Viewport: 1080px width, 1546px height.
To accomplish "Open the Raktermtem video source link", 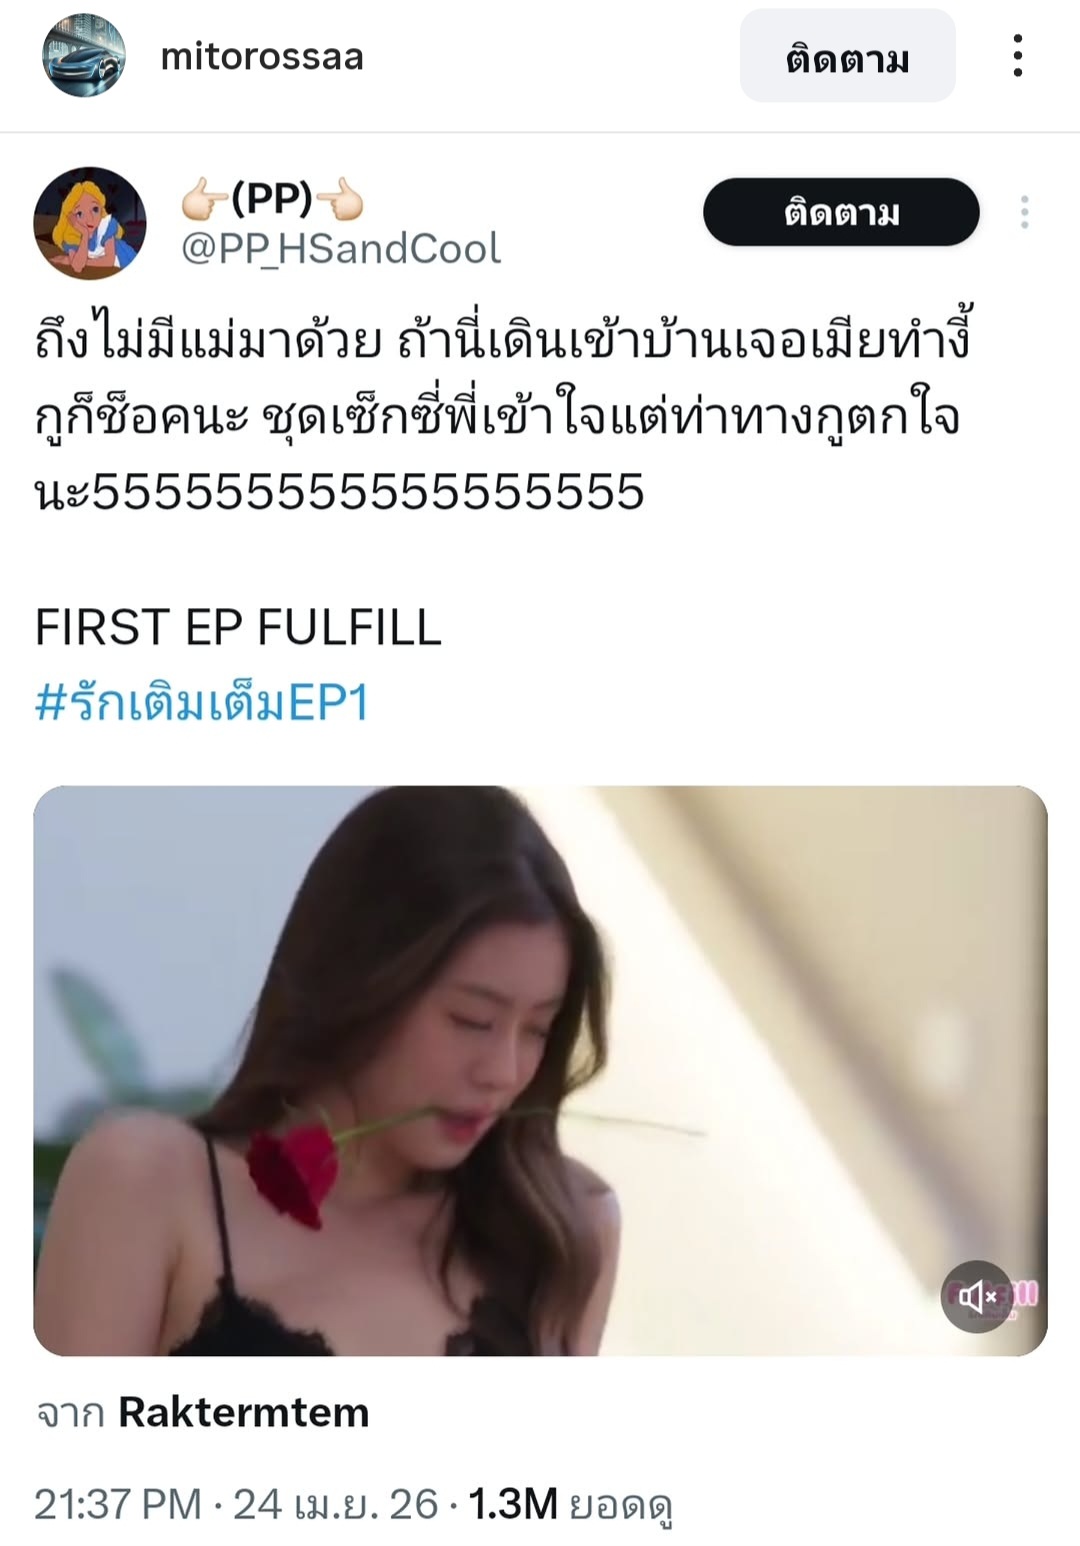I will (244, 1412).
